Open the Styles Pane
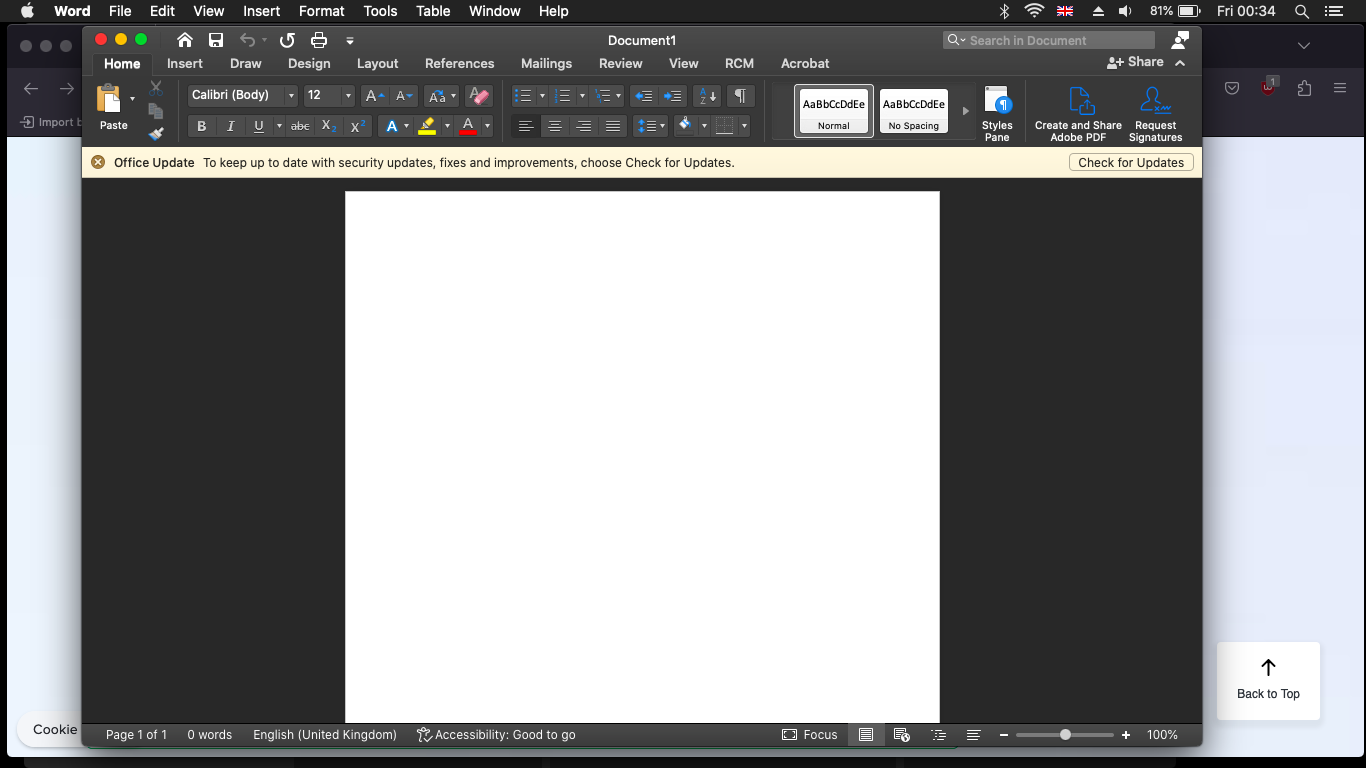 click(x=997, y=113)
